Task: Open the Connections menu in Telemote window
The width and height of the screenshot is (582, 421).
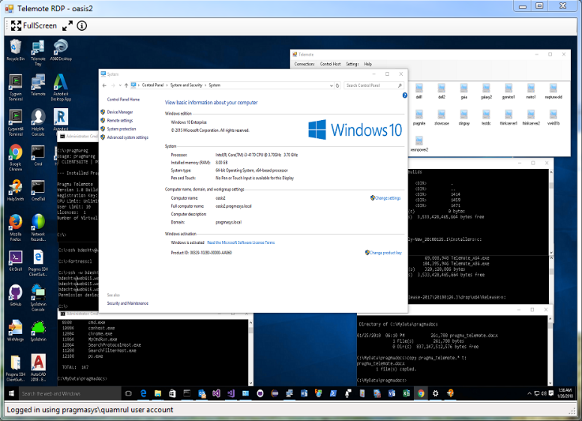Action: tap(304, 64)
